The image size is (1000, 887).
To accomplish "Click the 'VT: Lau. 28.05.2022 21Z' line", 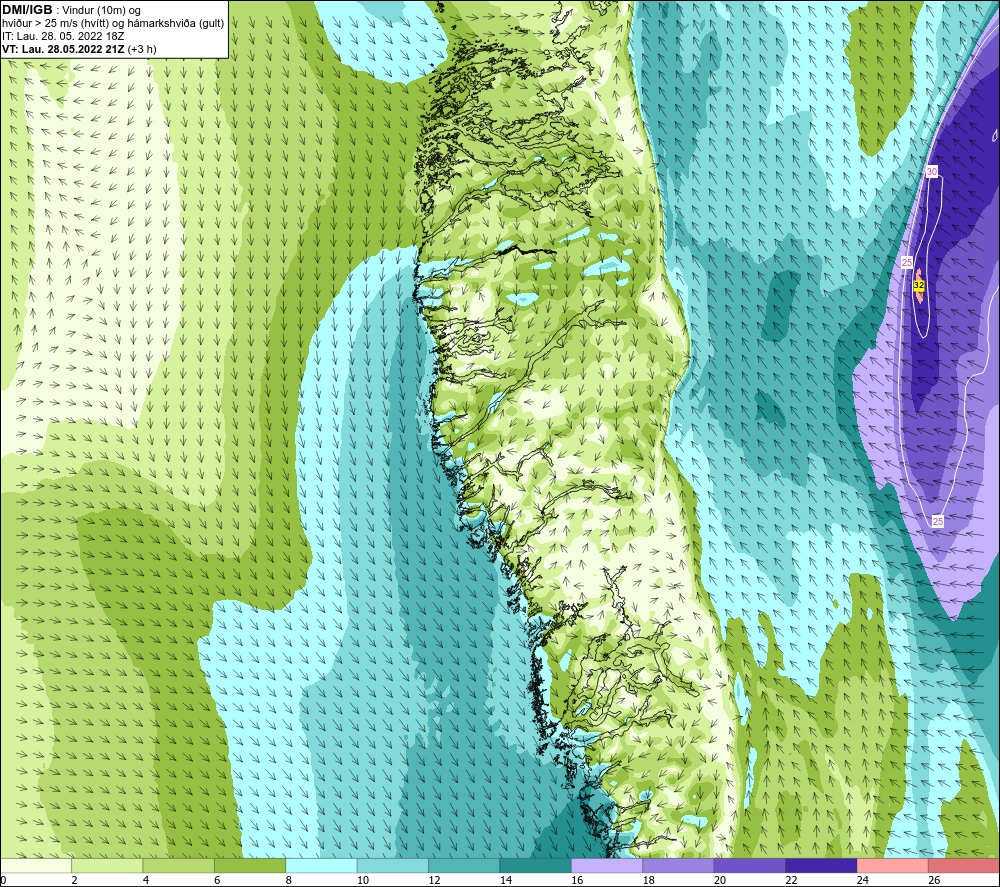I will point(63,49).
